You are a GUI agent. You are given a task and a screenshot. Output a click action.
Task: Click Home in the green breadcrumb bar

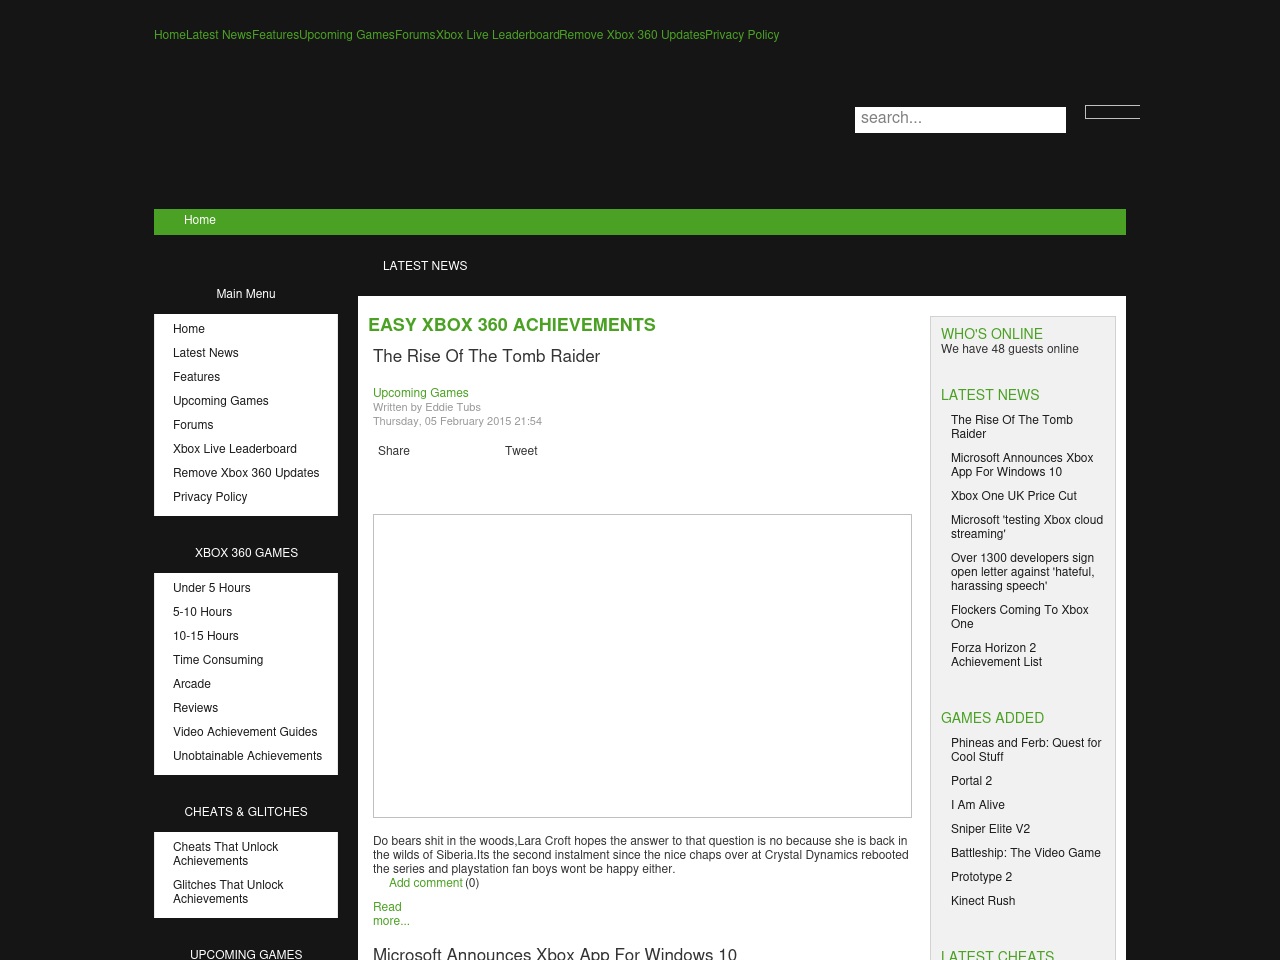click(x=200, y=220)
